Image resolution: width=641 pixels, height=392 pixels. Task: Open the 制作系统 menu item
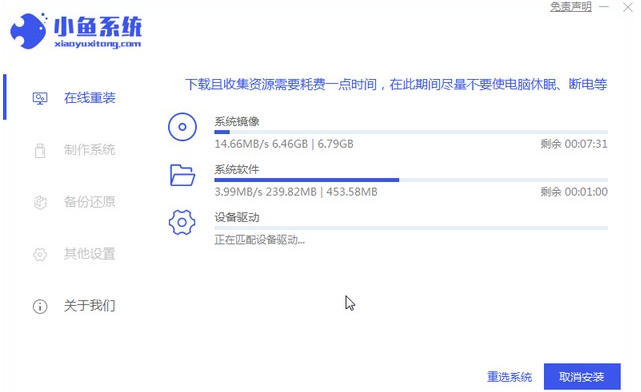click(90, 150)
